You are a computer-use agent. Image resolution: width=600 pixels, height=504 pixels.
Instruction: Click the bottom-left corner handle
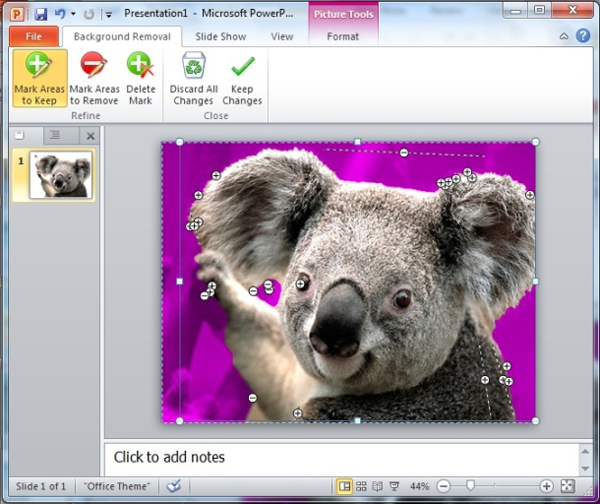[179, 421]
